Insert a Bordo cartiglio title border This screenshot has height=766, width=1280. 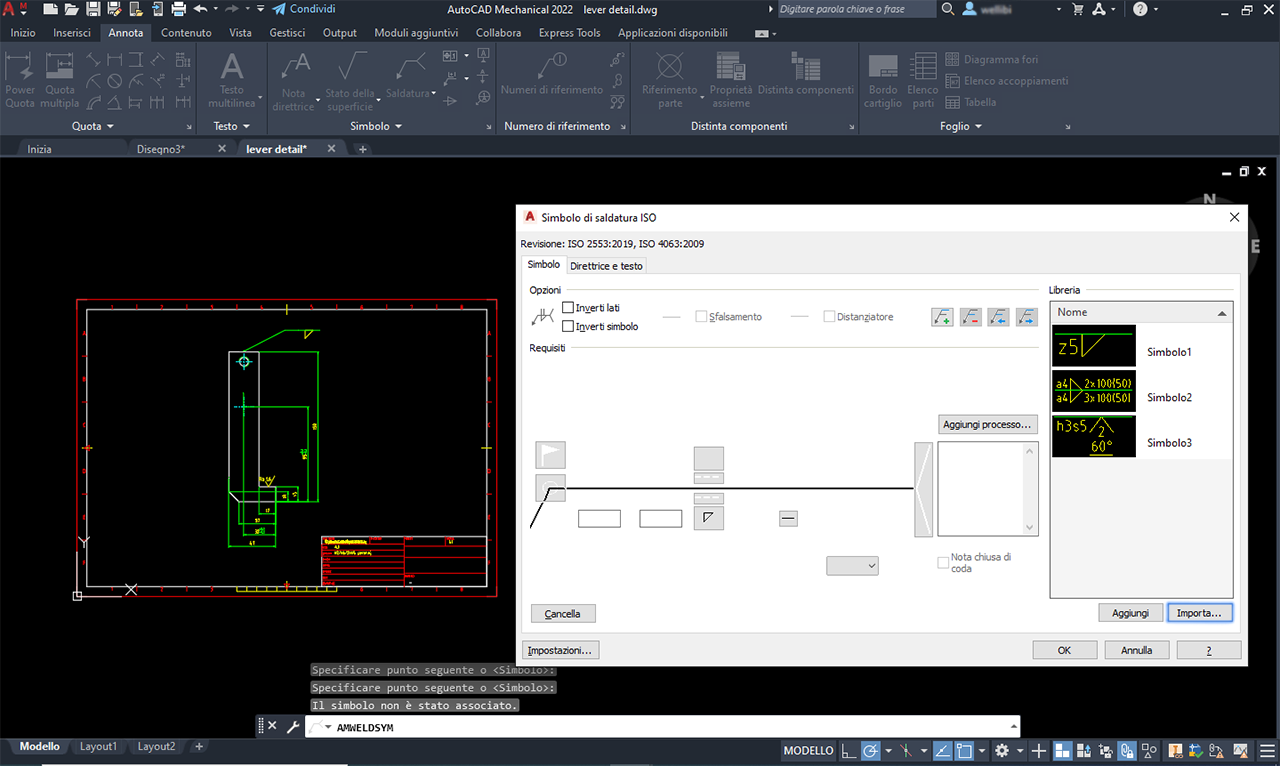click(883, 80)
